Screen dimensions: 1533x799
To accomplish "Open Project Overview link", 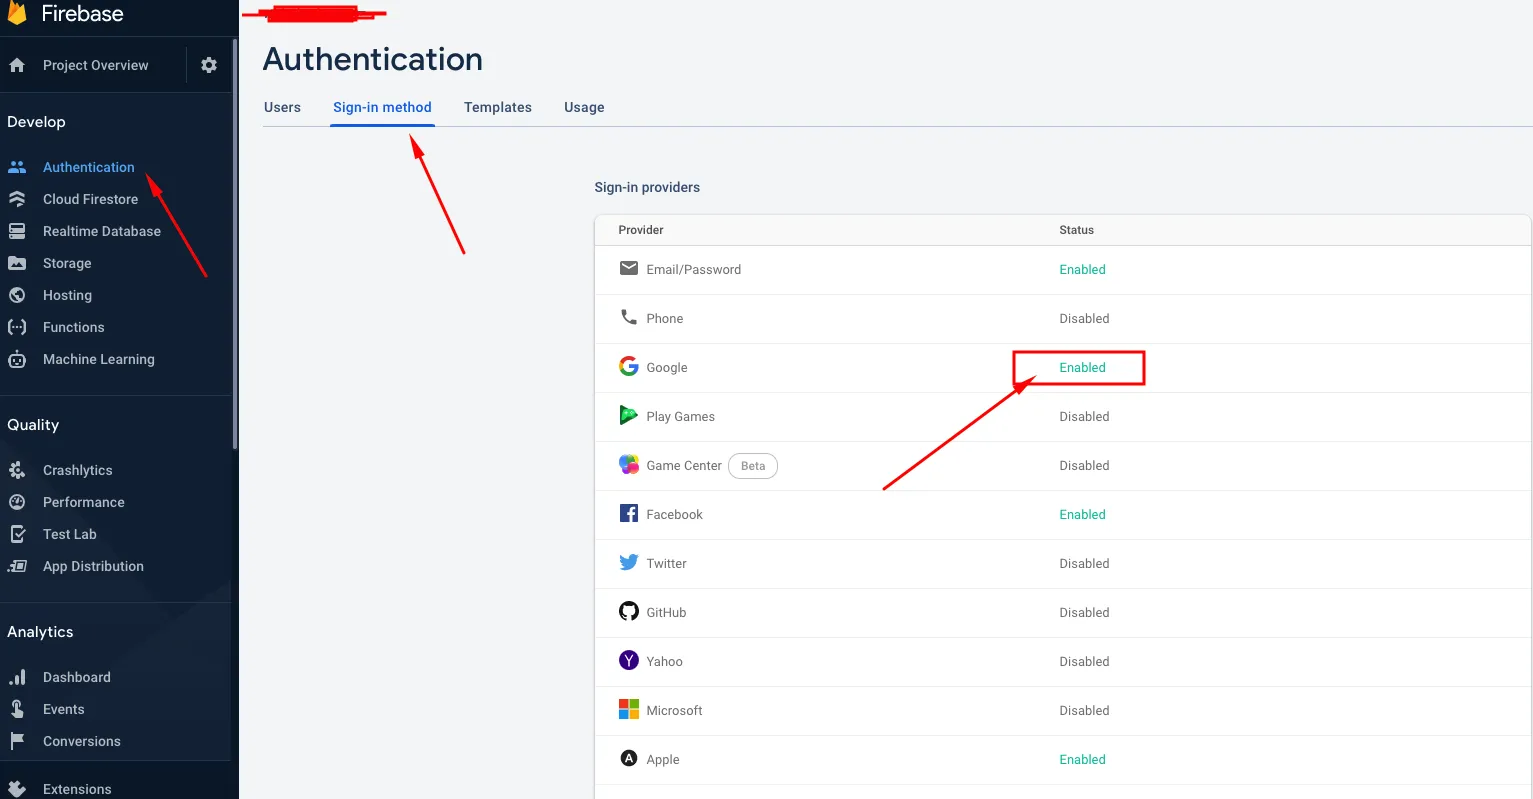I will [96, 65].
